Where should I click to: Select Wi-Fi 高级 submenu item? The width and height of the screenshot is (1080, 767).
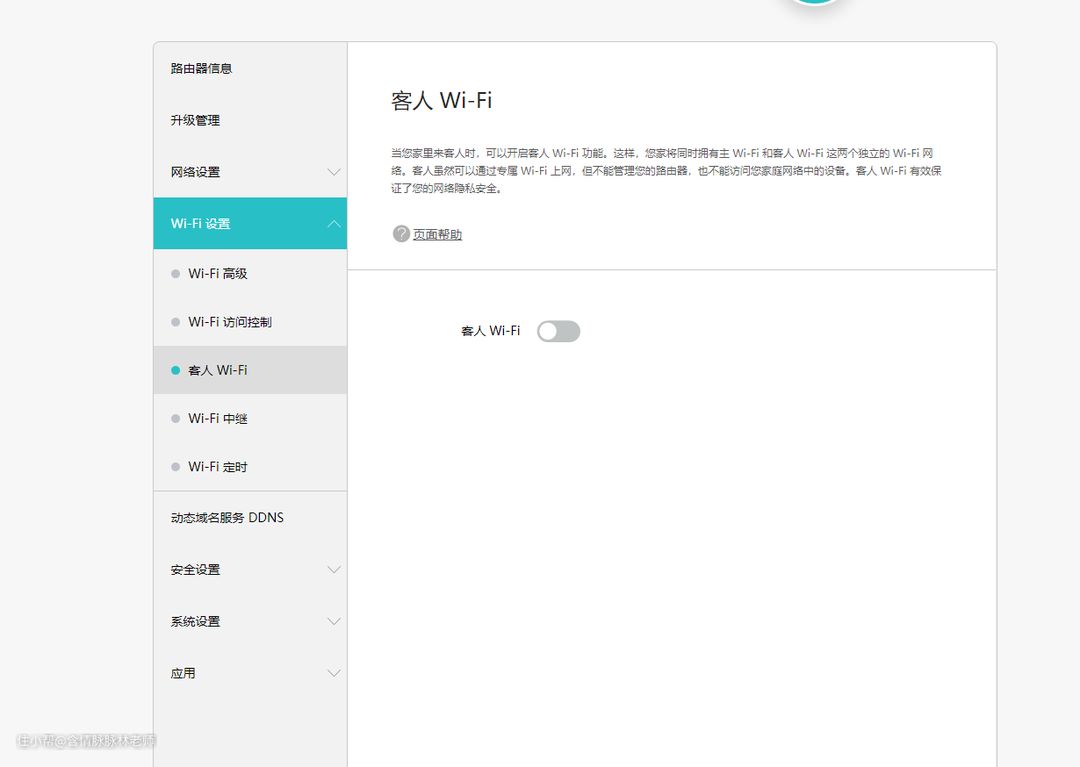tap(217, 274)
